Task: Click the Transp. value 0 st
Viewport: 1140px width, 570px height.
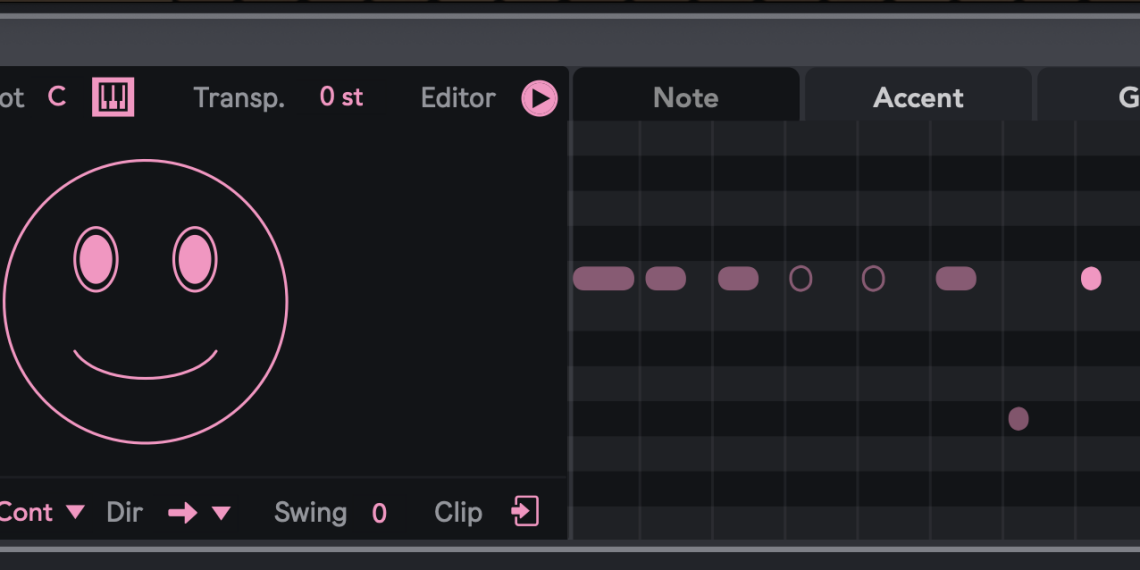Action: click(x=341, y=98)
